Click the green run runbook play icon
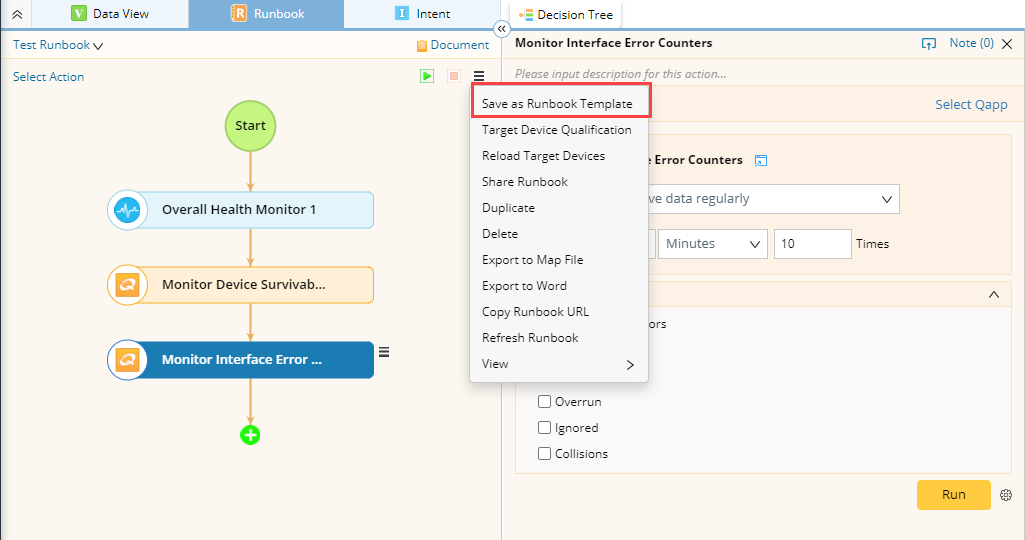The image size is (1025, 540). pyautogui.click(x=427, y=76)
